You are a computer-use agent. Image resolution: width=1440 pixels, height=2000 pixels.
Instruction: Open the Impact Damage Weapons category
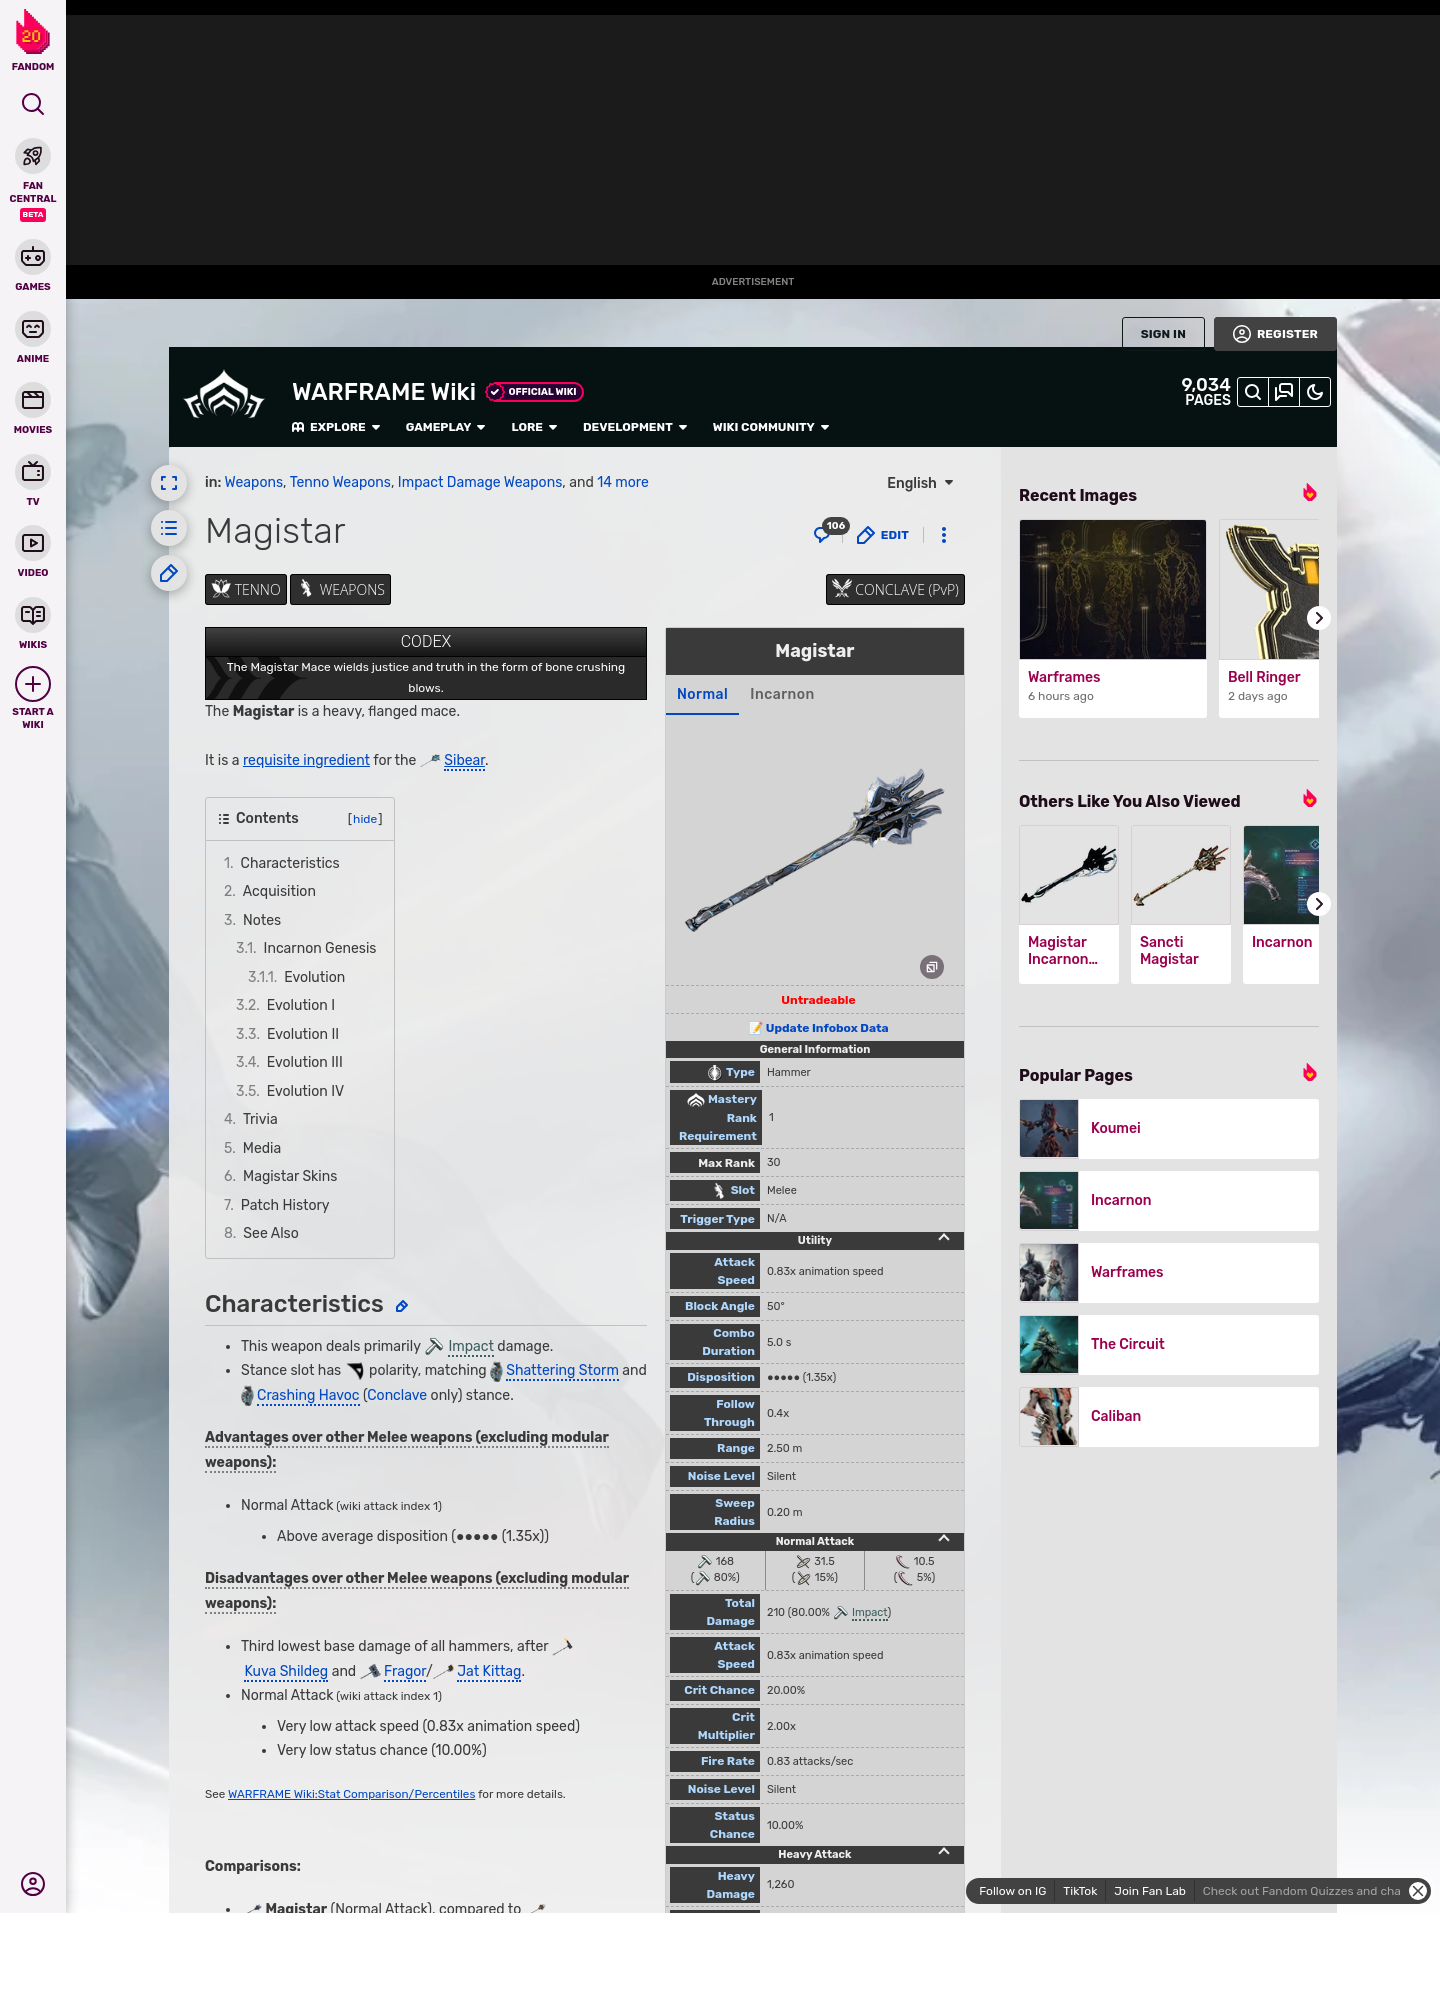click(480, 482)
